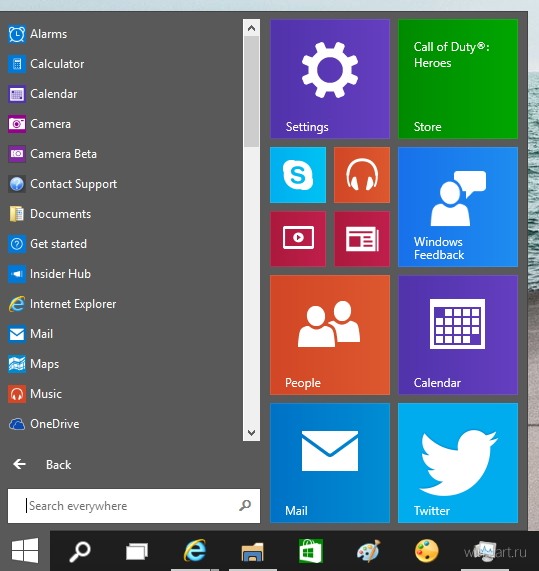Open the Settings tile
This screenshot has height=571, width=539.
coord(330,79)
